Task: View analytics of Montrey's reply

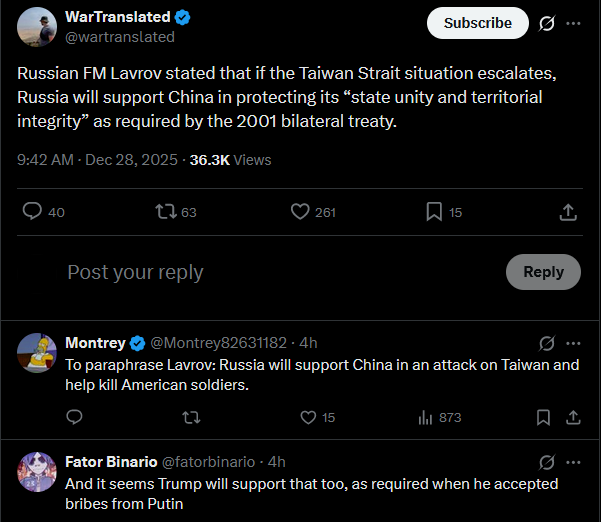Action: (x=425, y=417)
